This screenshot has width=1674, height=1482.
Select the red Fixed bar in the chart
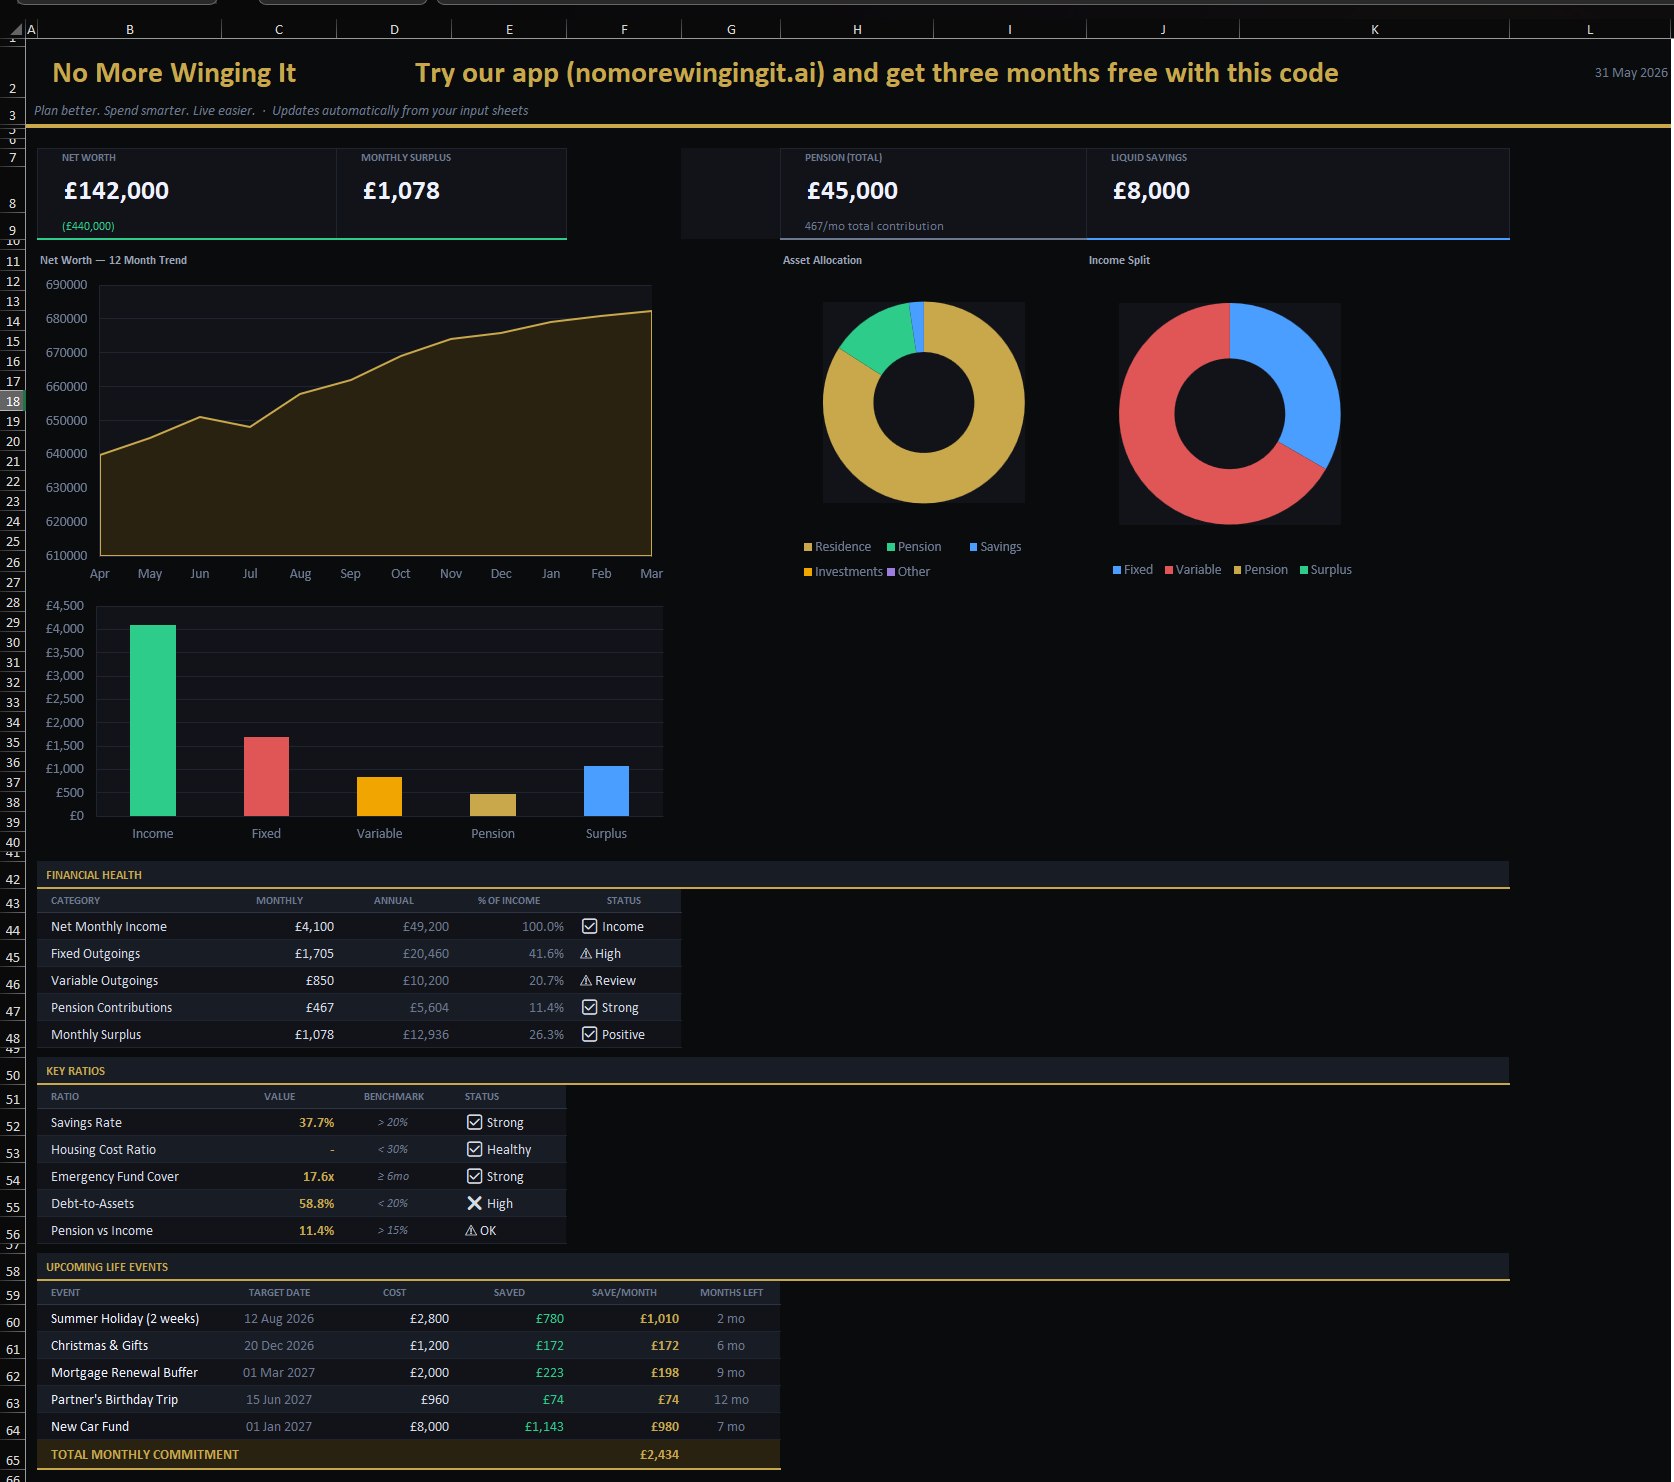pos(266,776)
